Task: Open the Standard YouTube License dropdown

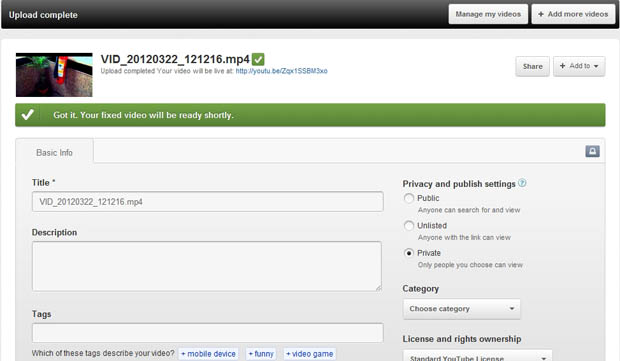Action: click(477, 355)
